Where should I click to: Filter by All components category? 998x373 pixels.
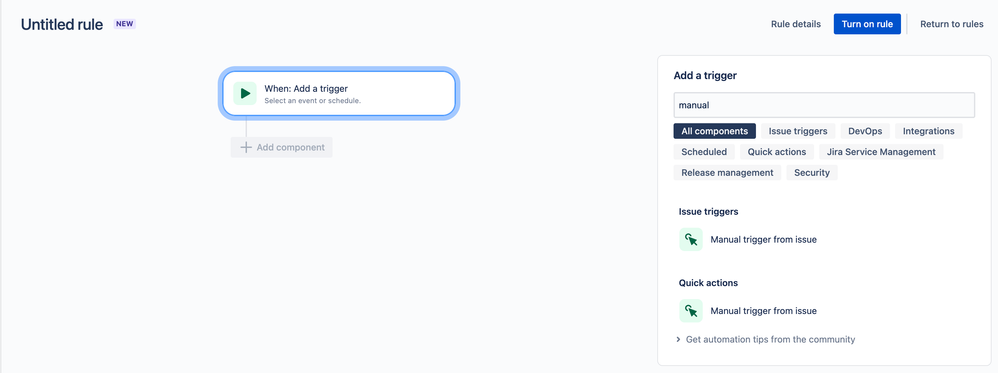[715, 131]
